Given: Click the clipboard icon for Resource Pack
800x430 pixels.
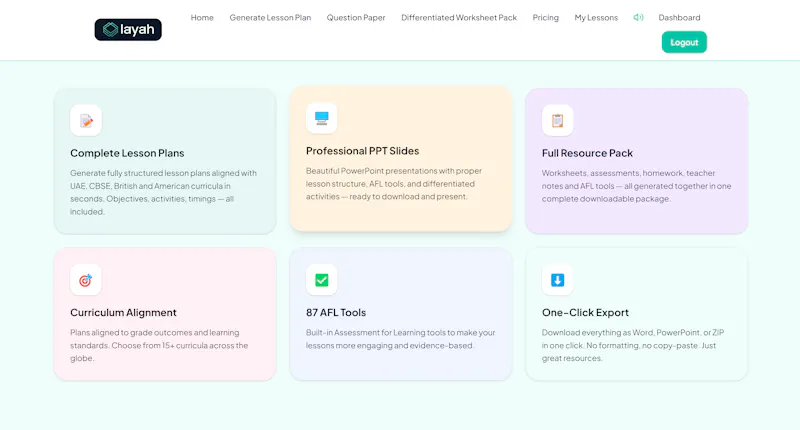Looking at the screenshot, I should point(557,120).
